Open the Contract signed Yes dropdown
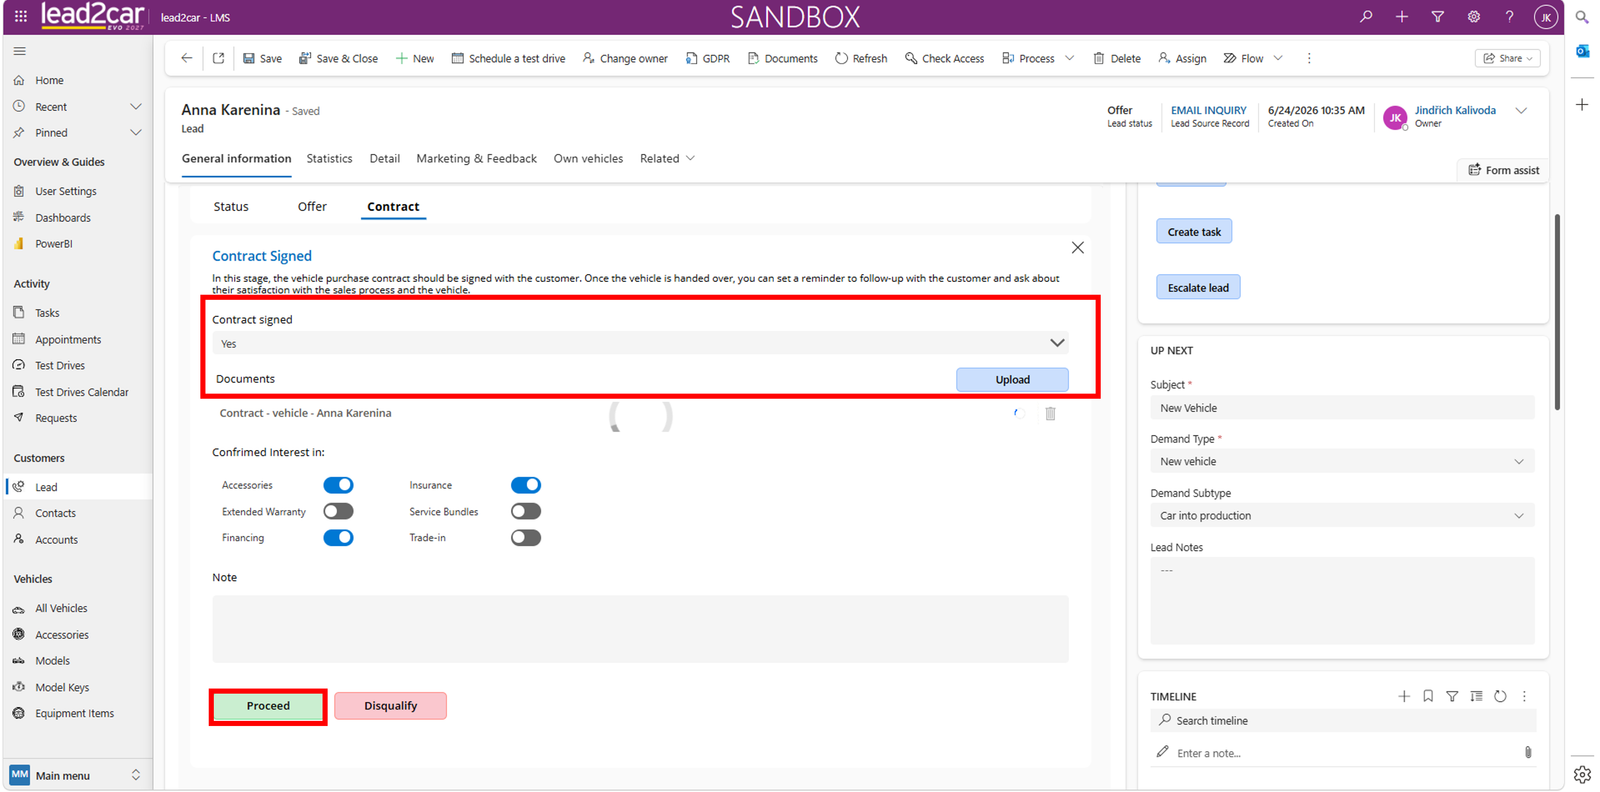The image size is (1600, 792). [x=640, y=343]
